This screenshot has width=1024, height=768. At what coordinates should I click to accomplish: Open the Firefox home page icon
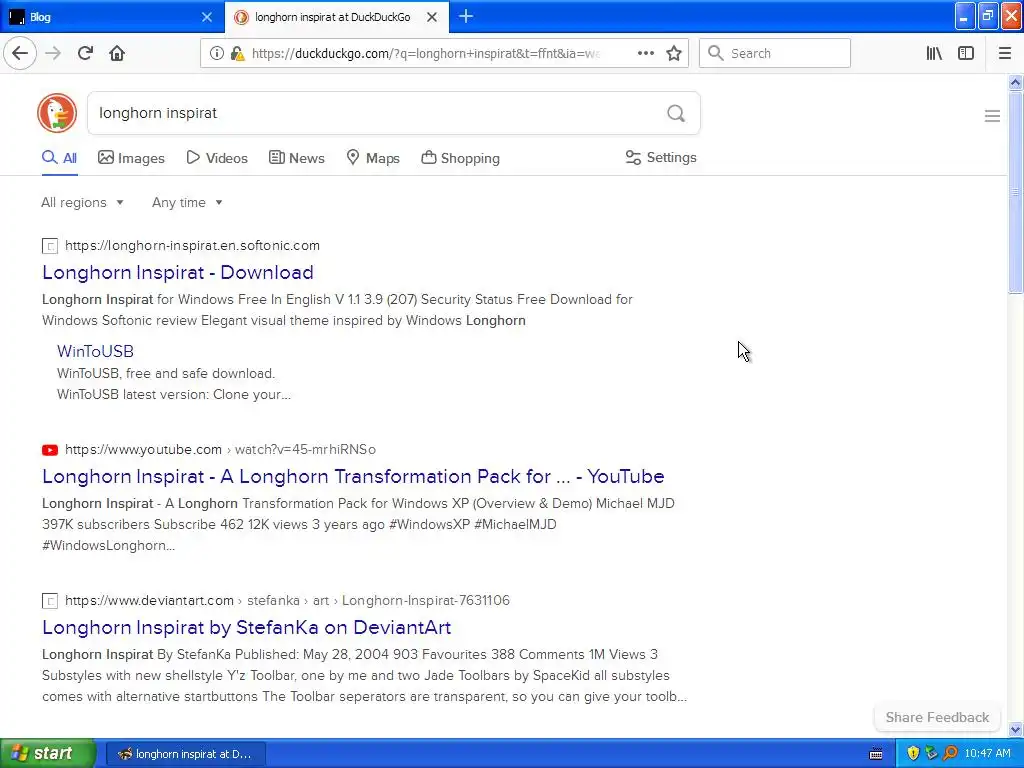pyautogui.click(x=117, y=53)
